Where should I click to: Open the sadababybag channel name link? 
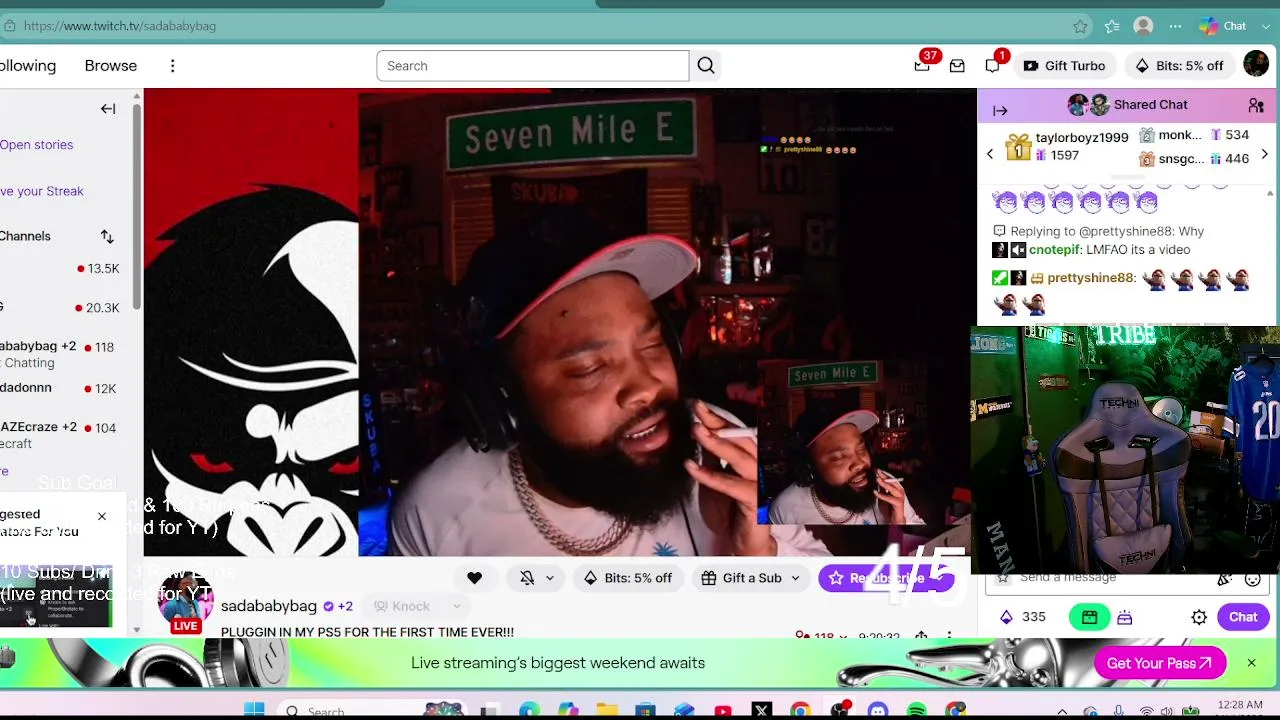[269, 606]
